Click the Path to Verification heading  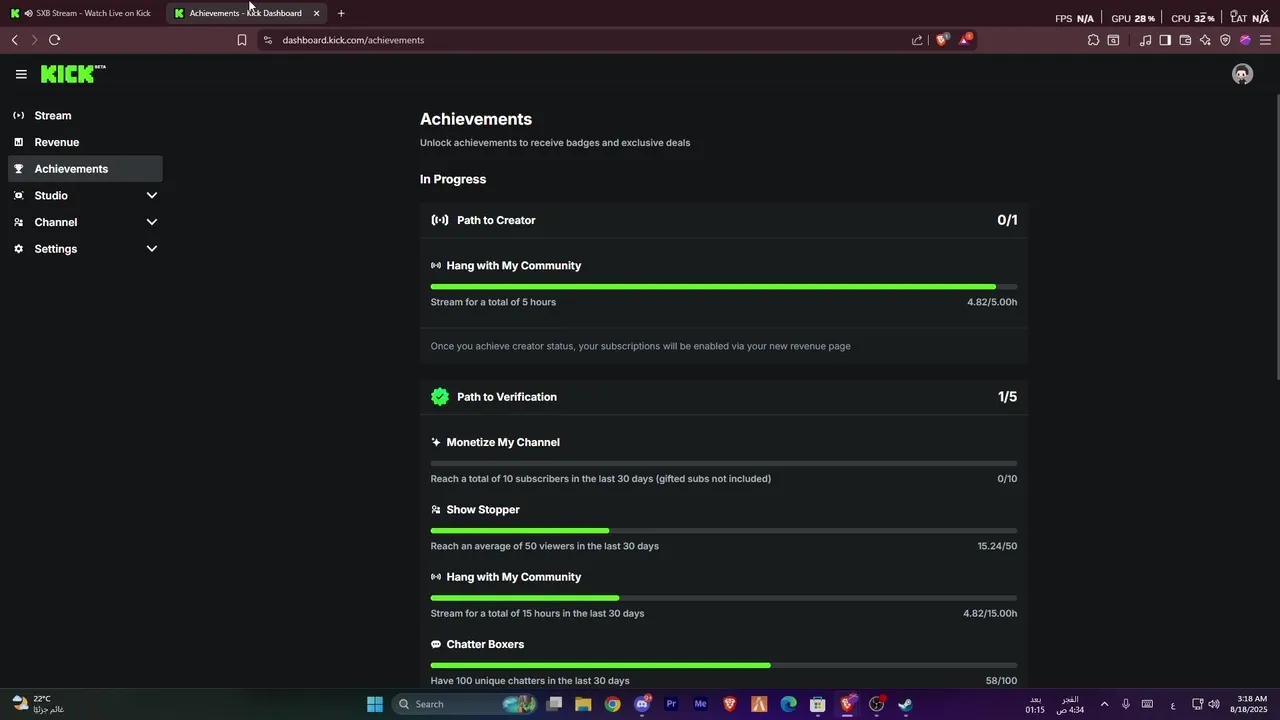[507, 397]
